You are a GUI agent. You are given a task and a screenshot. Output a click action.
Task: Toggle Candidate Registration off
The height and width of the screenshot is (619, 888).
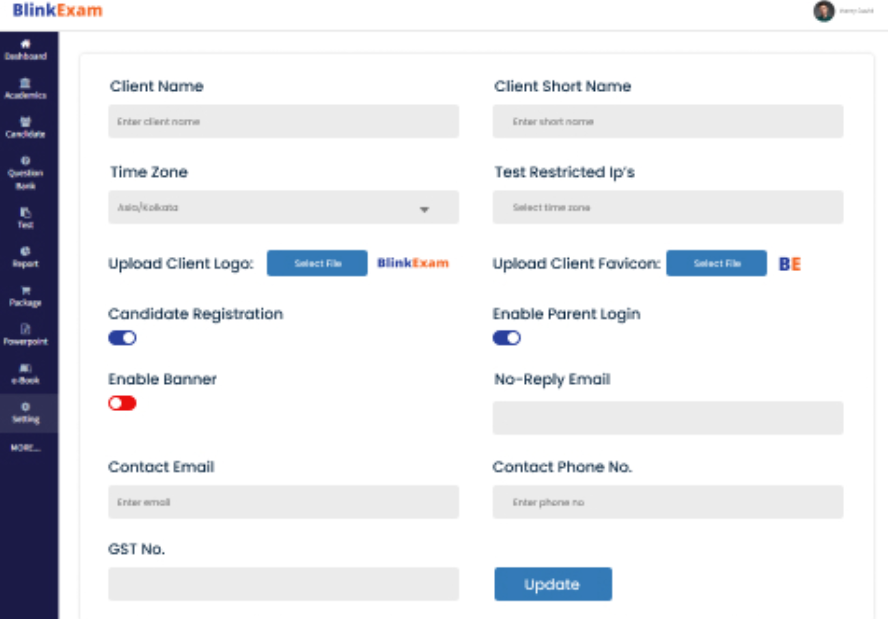(121, 338)
